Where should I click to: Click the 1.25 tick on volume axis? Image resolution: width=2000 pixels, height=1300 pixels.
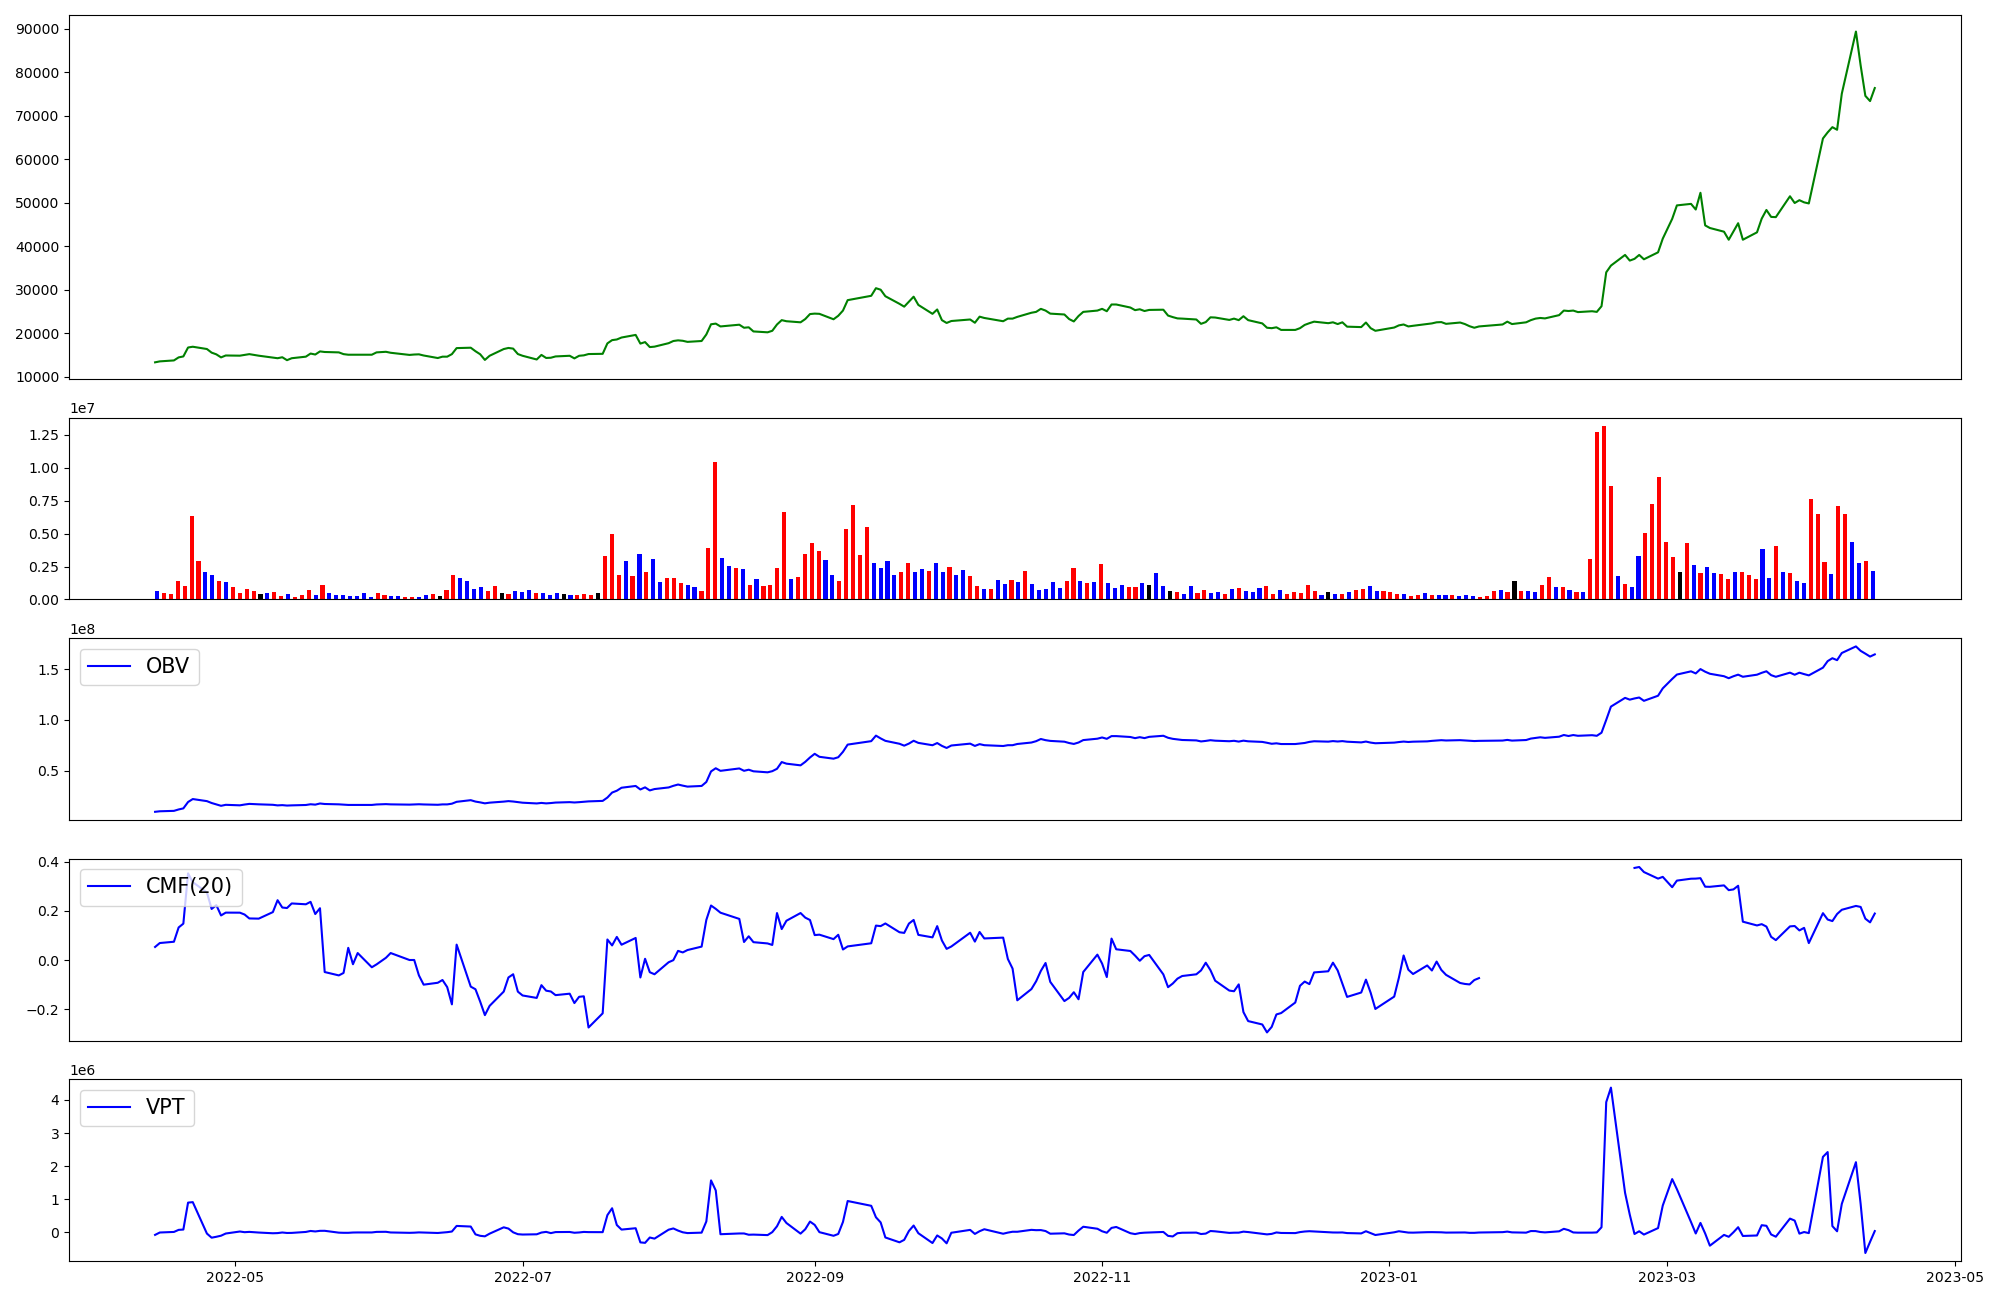44,435
